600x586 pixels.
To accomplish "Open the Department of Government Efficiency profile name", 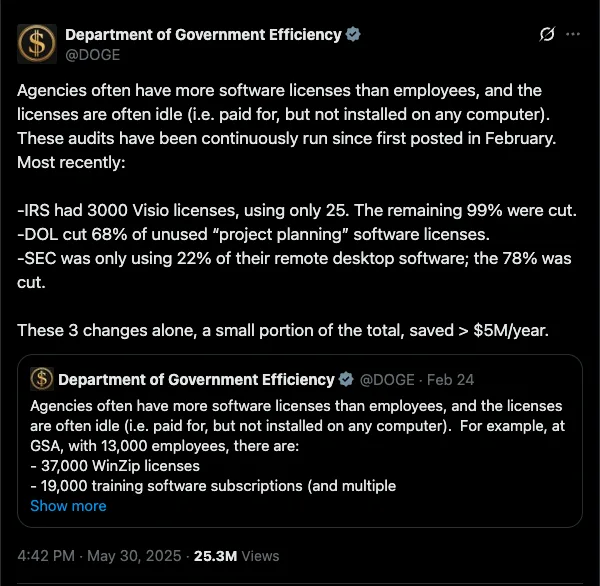I will (x=203, y=35).
